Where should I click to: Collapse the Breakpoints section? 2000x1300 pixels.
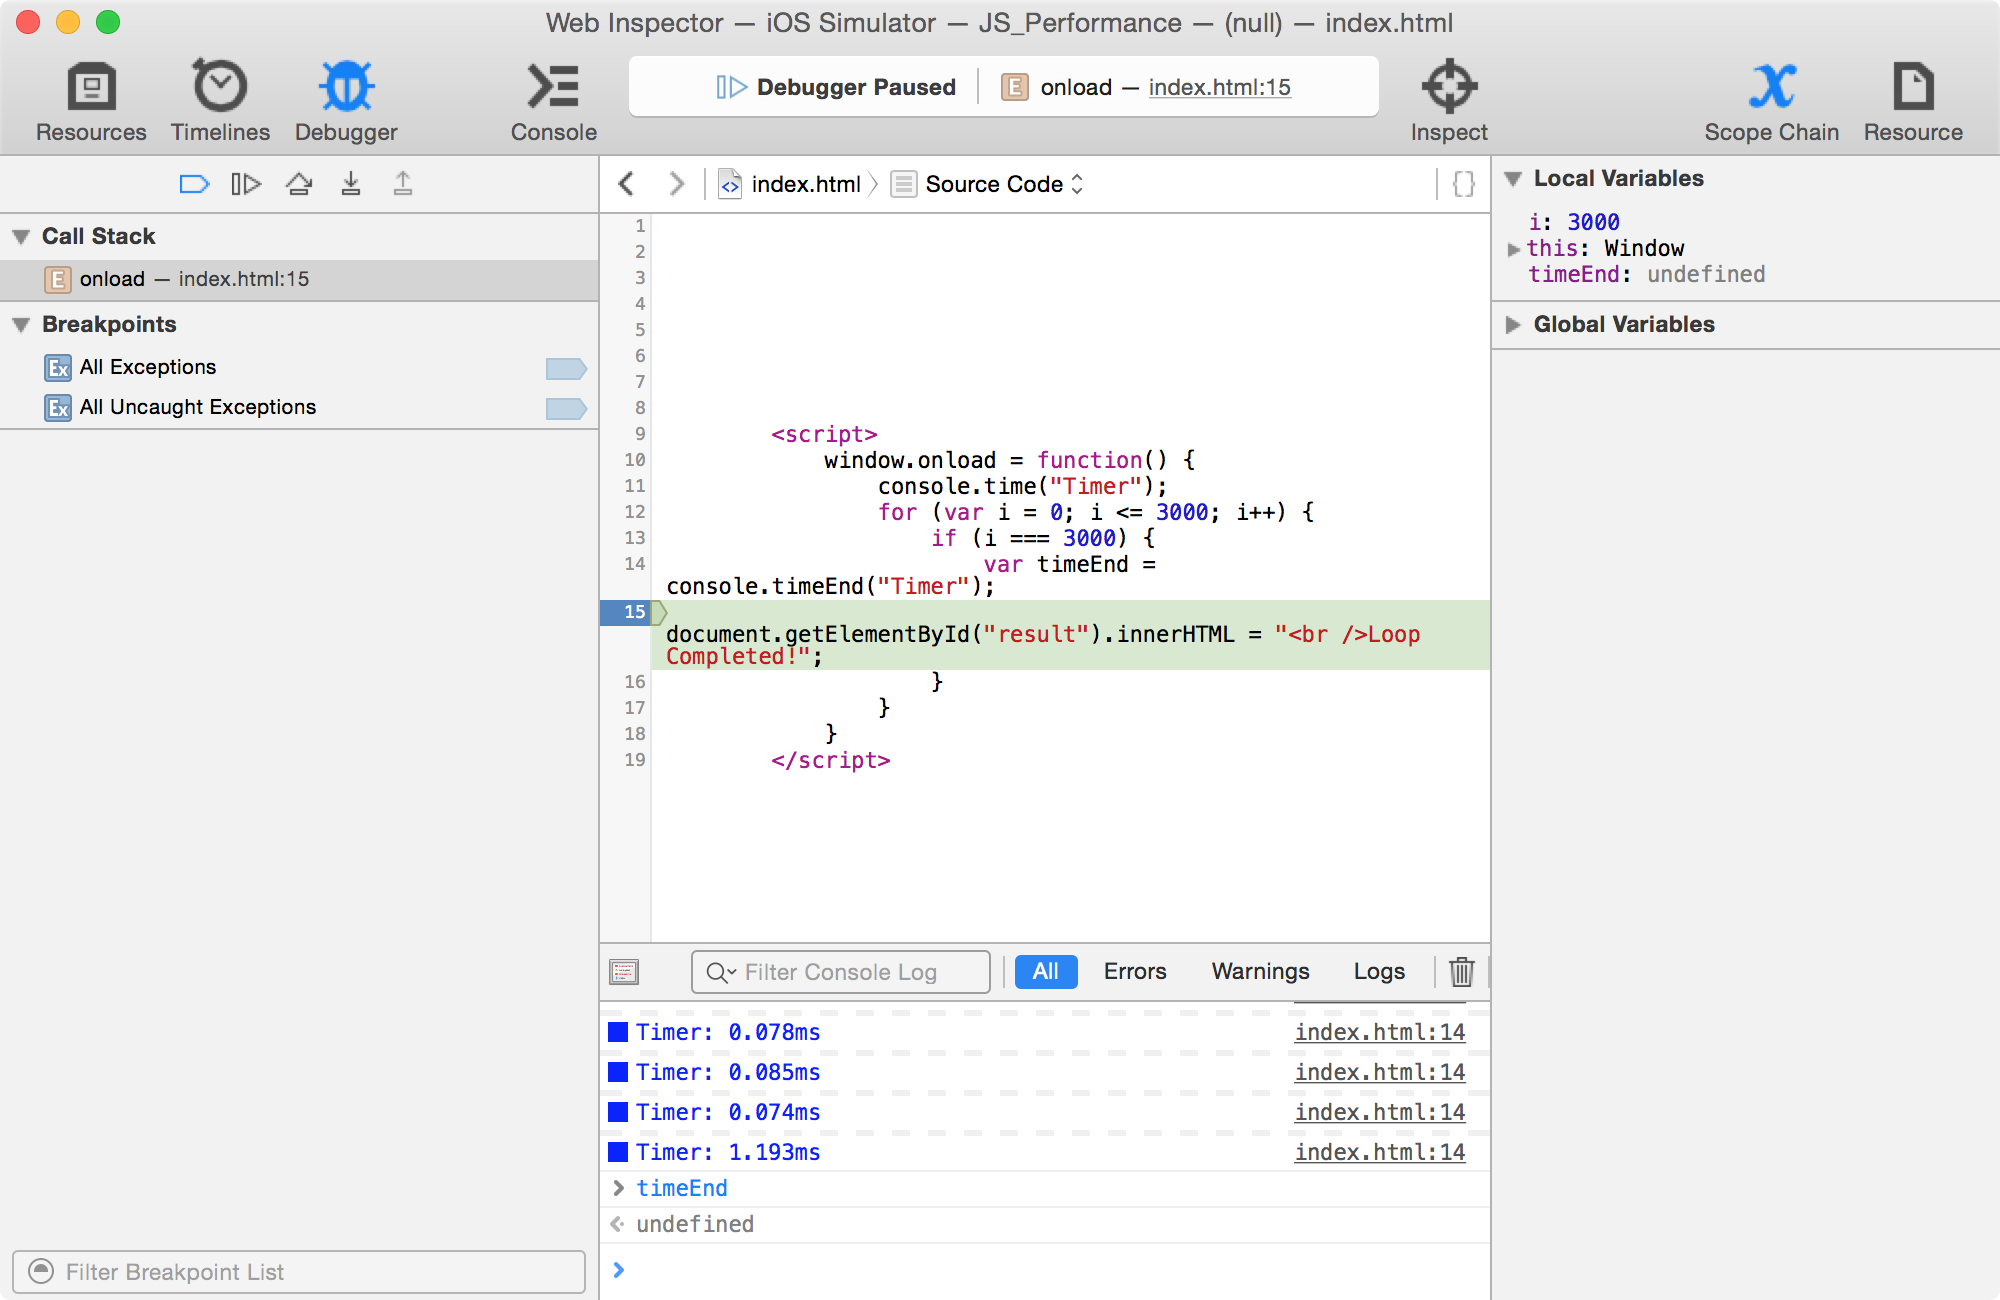pos(21,325)
